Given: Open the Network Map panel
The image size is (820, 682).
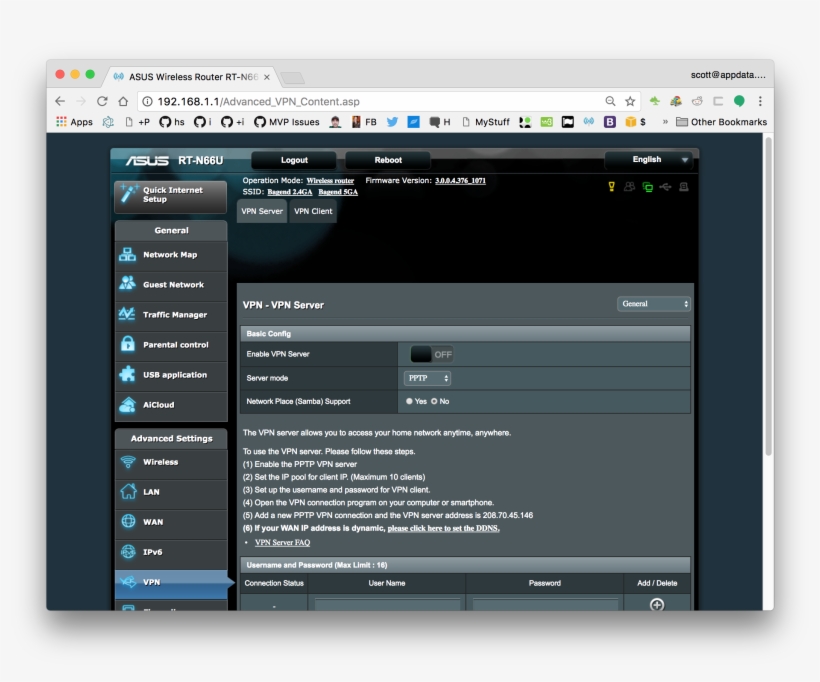Looking at the screenshot, I should coord(171,254).
